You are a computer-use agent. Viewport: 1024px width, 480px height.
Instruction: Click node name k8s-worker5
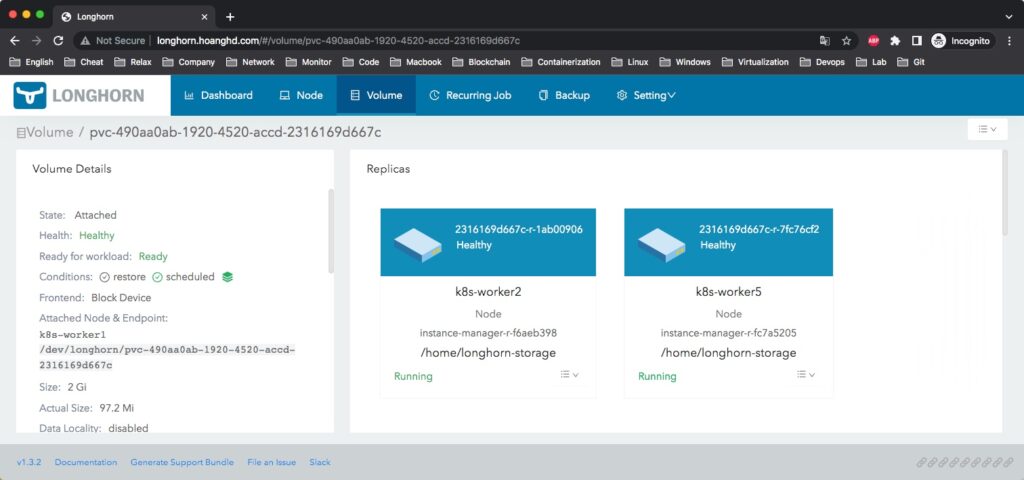tap(728, 292)
